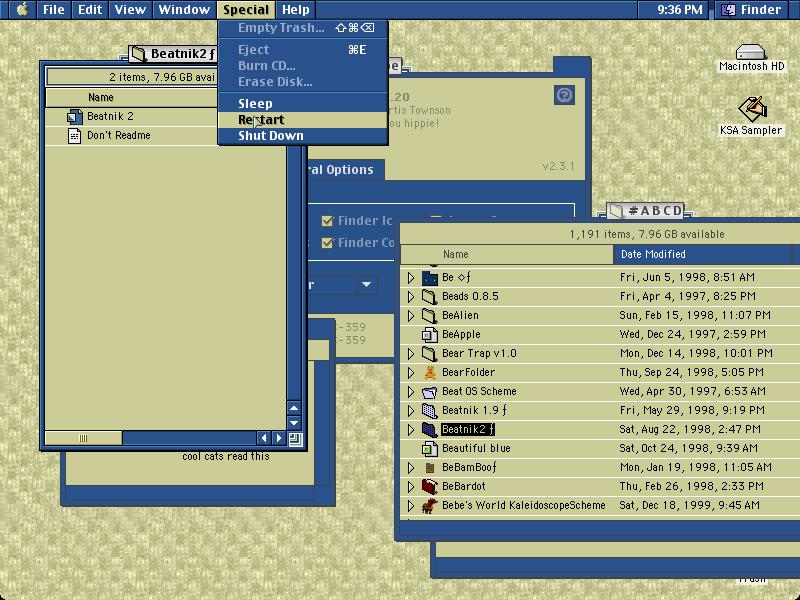Click the BeBardot folder icon
This screenshot has height=600, width=800.
point(430,487)
